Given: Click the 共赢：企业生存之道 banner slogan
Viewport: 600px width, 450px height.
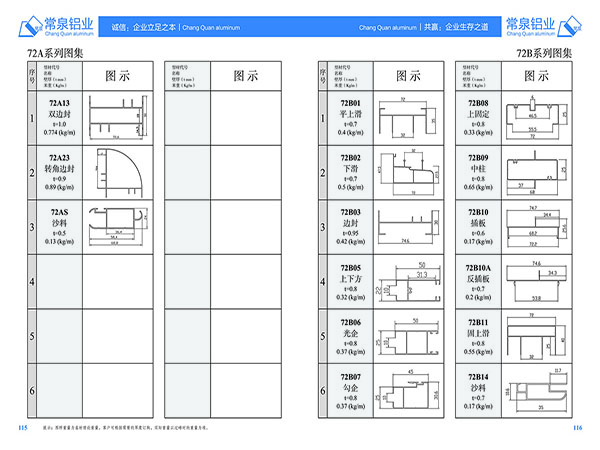Looking at the screenshot, I should pyautogui.click(x=456, y=27).
